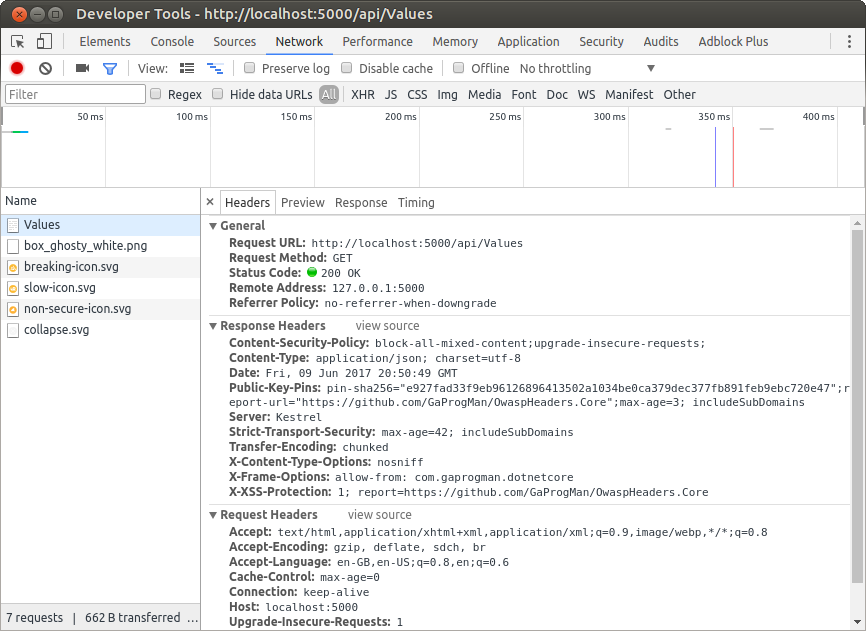Filter requests by Other
This screenshot has width=866, height=631.
coord(679,94)
